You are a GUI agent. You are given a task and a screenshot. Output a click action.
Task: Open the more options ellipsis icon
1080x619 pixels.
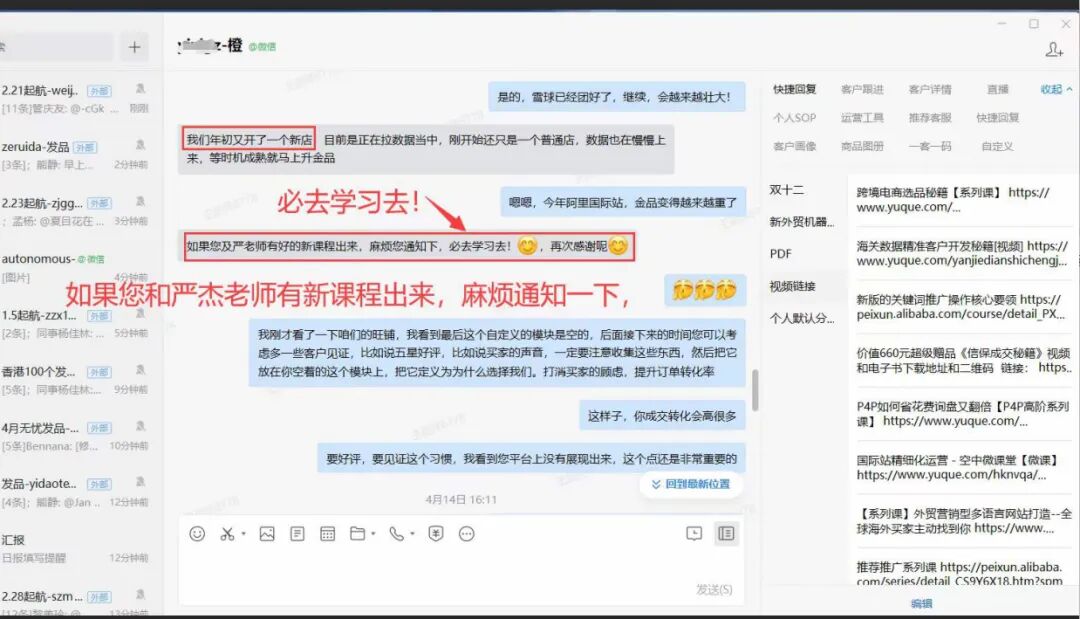465,533
